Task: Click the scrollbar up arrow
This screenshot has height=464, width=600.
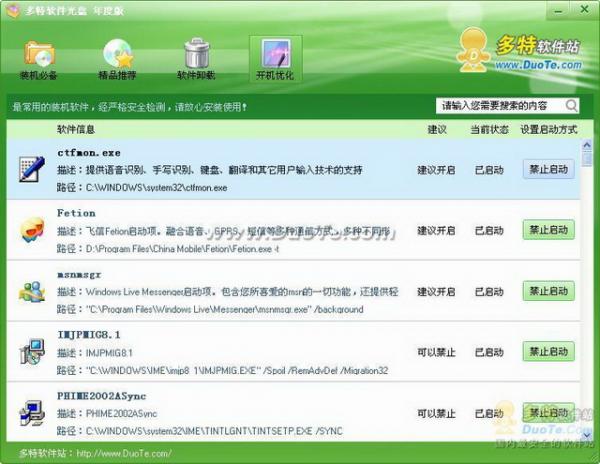Action: pyautogui.click(x=587, y=145)
